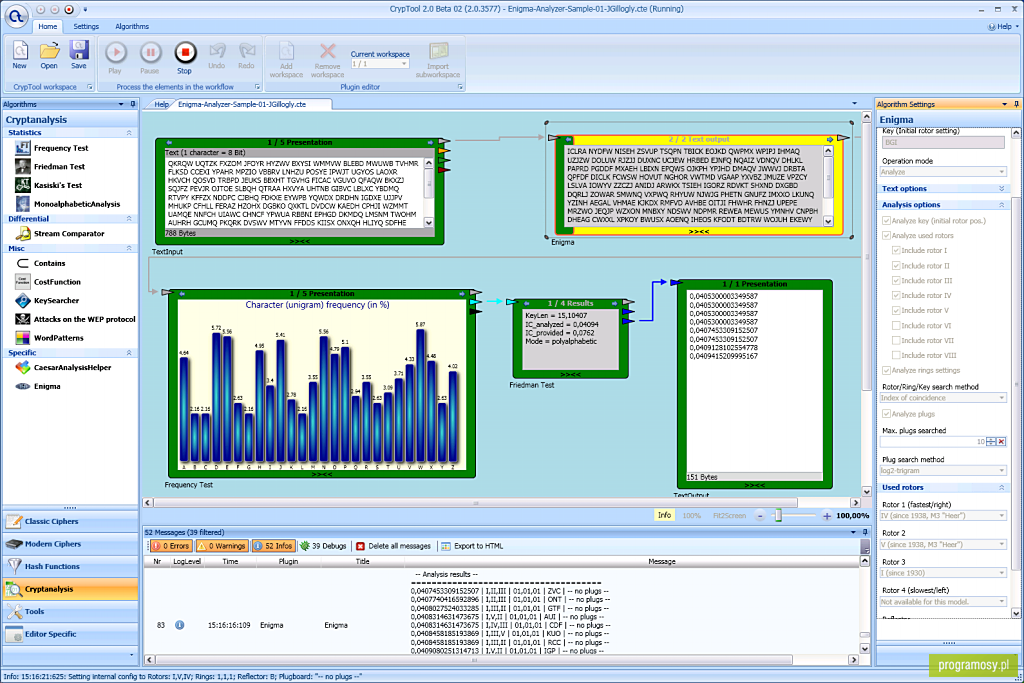Viewport: 1024px width, 683px height.
Task: Select Enigma in the Specific list
Action: click(47, 386)
